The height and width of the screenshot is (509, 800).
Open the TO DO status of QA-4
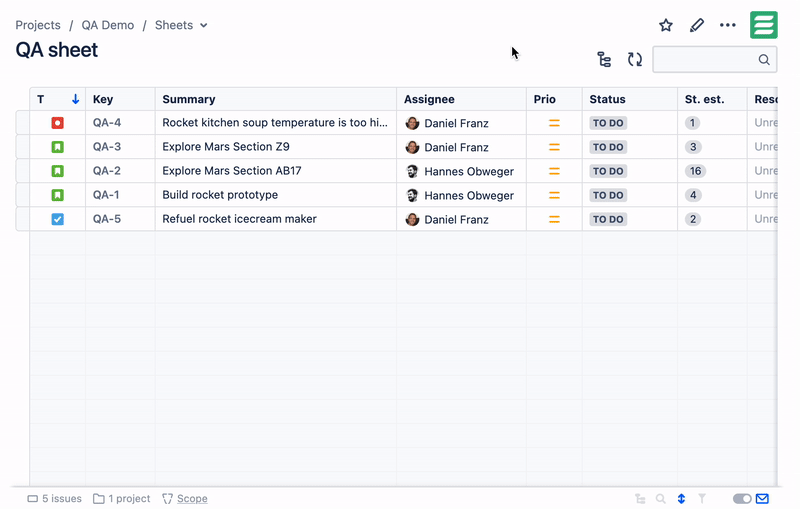pyautogui.click(x=608, y=123)
